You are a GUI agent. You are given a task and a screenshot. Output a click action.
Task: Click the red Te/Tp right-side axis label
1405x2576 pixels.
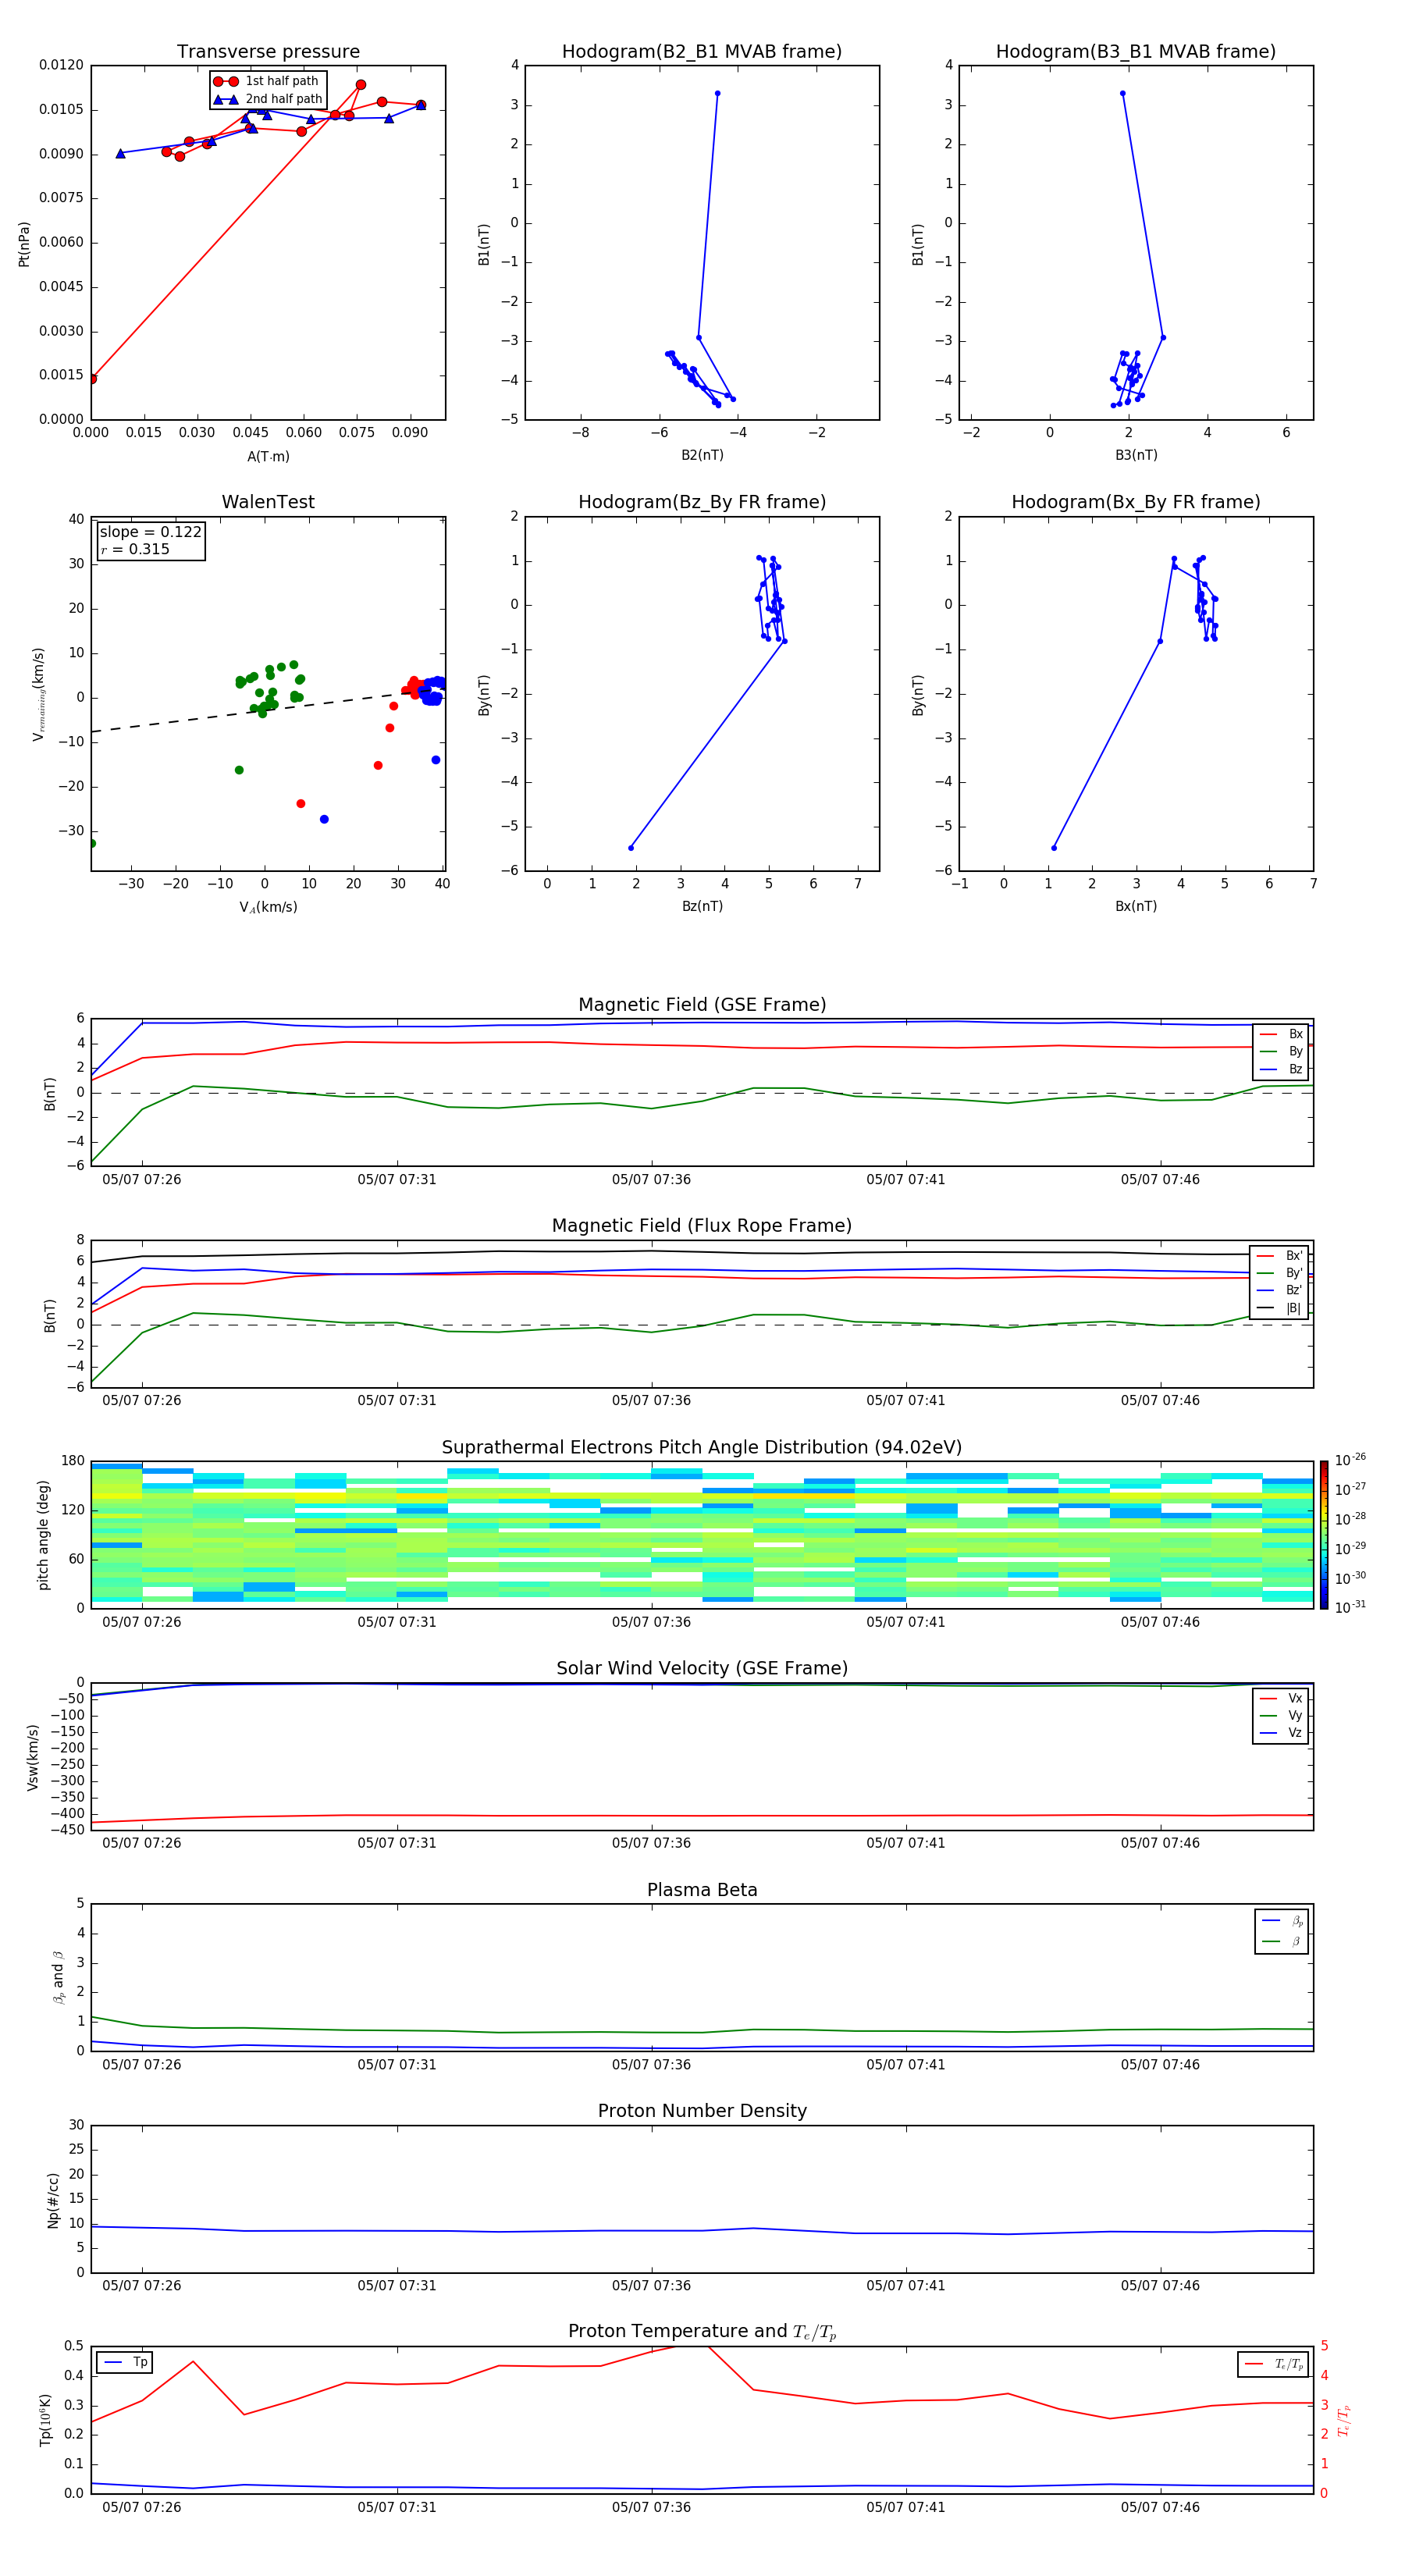1344,2420
